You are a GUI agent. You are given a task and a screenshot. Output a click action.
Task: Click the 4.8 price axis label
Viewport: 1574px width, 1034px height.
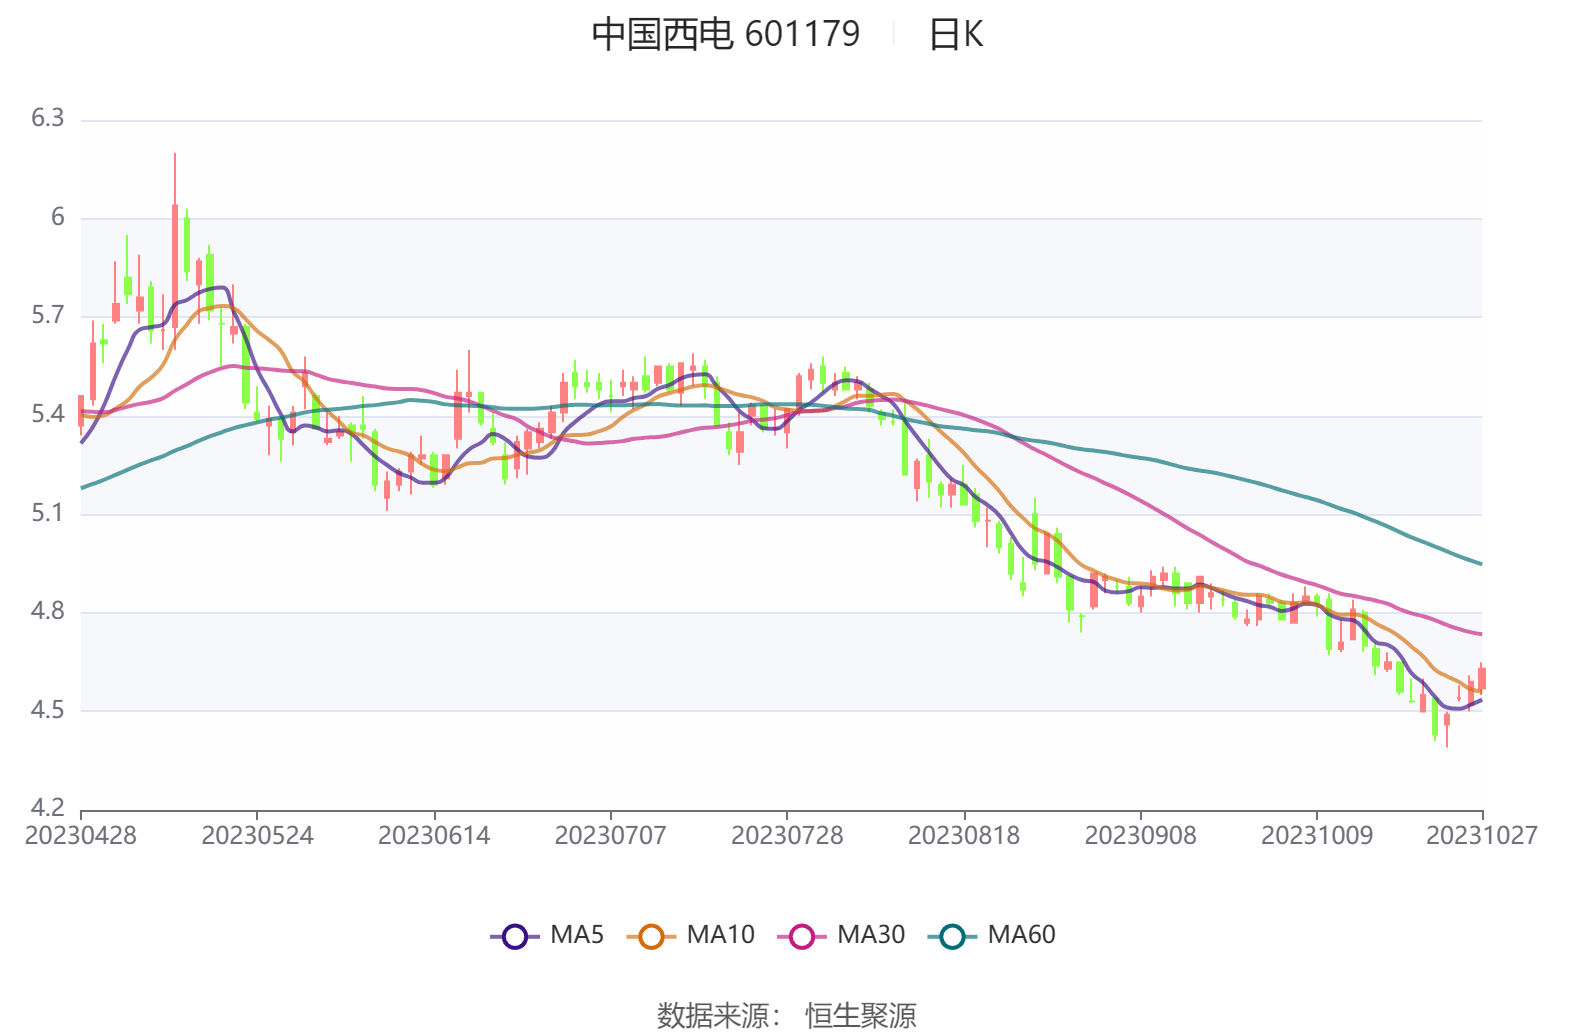(x=47, y=612)
